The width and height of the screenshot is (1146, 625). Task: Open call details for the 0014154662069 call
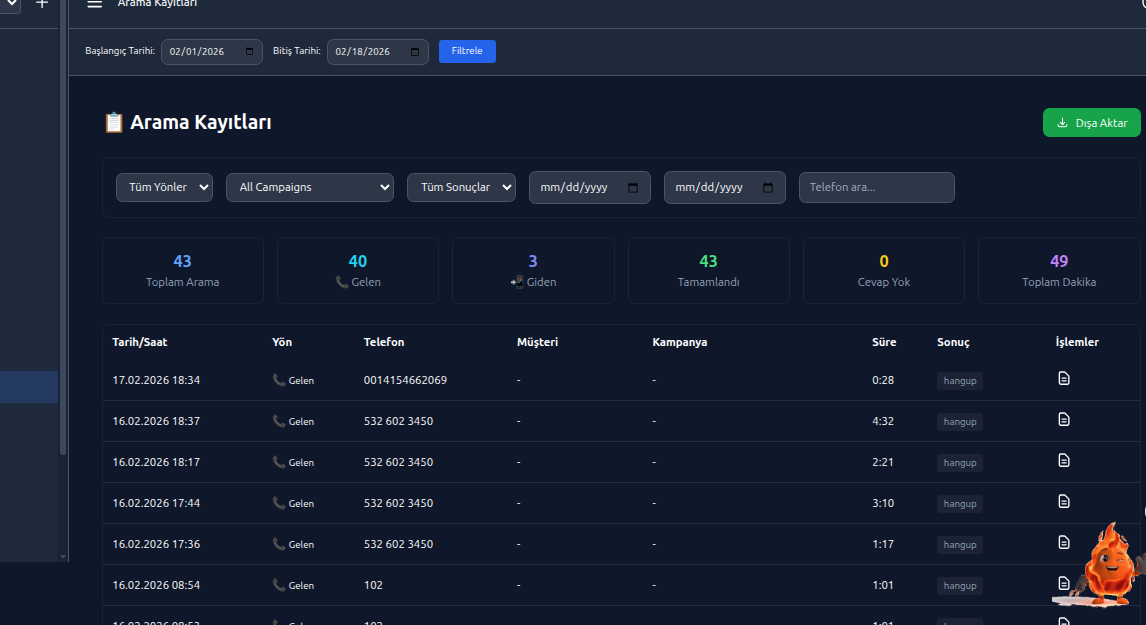(1063, 379)
